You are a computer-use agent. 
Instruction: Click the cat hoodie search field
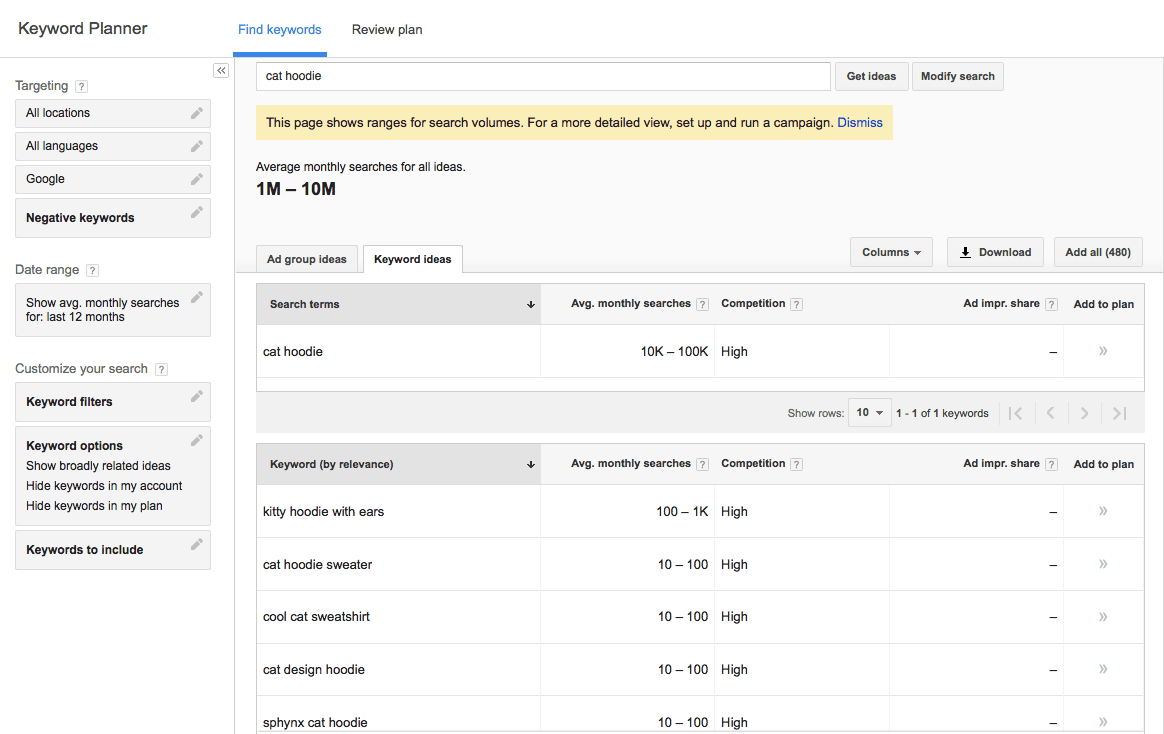coord(543,76)
